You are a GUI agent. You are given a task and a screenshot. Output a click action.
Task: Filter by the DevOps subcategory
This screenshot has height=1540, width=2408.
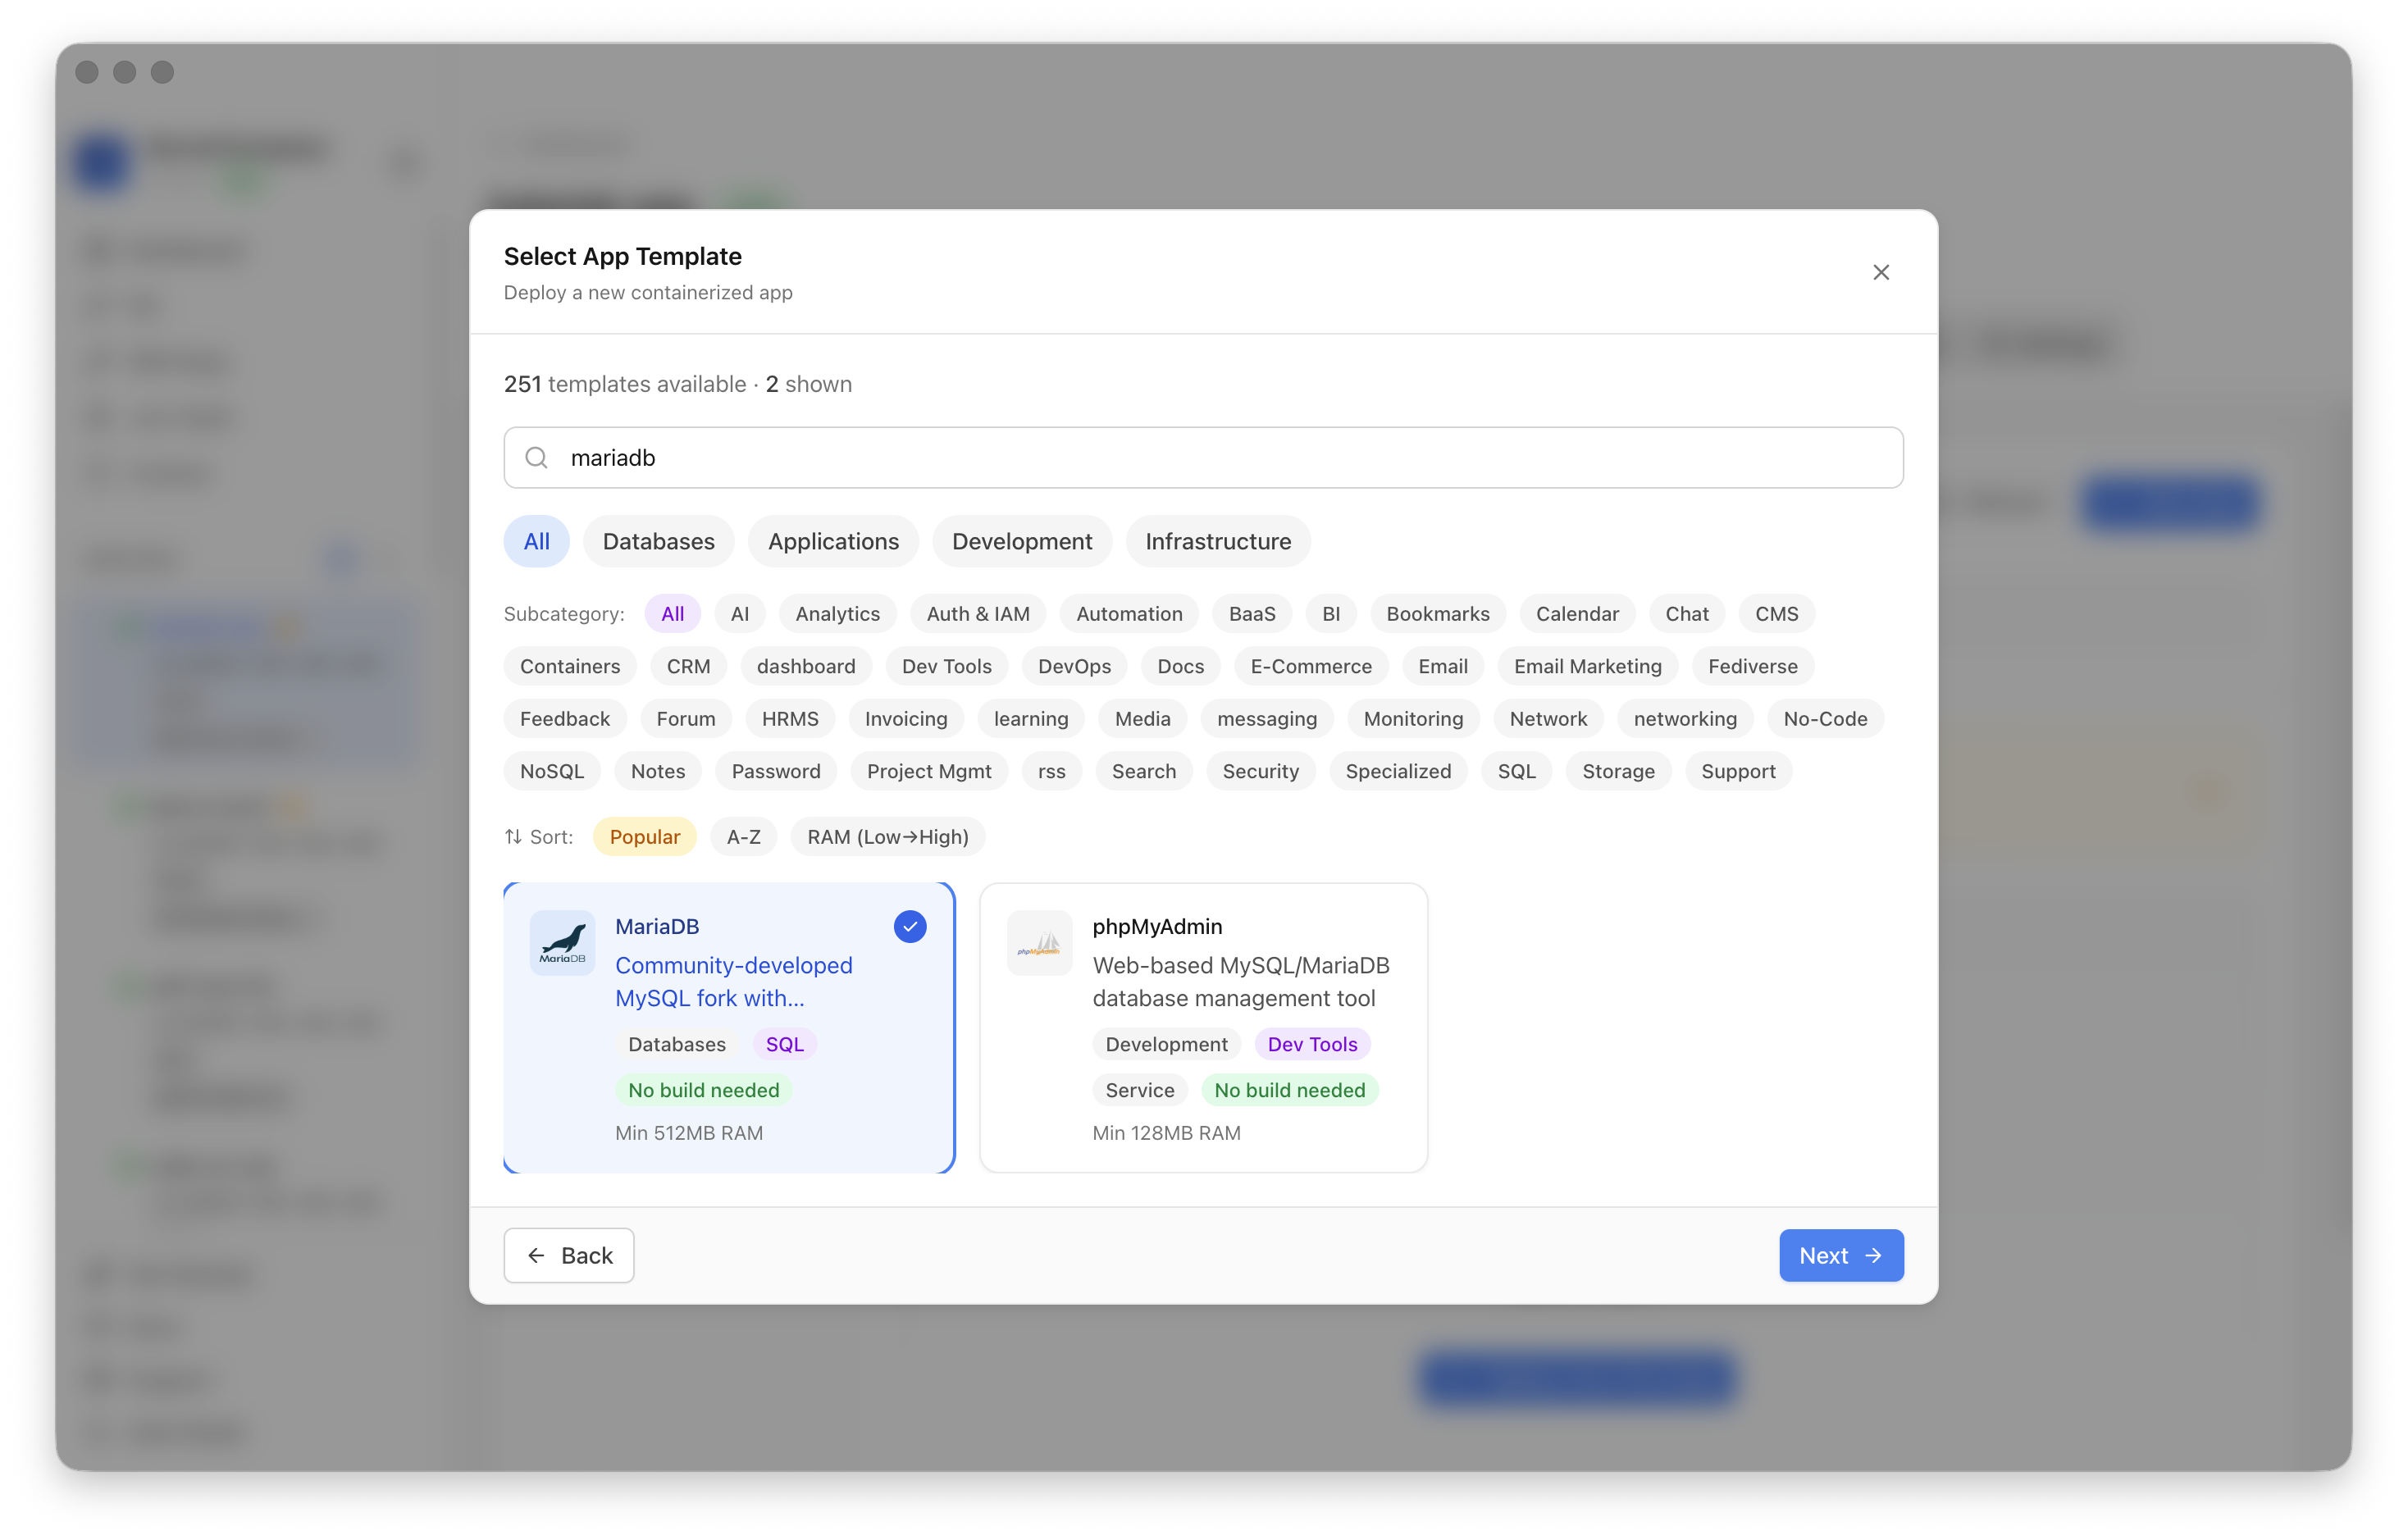[1074, 666]
